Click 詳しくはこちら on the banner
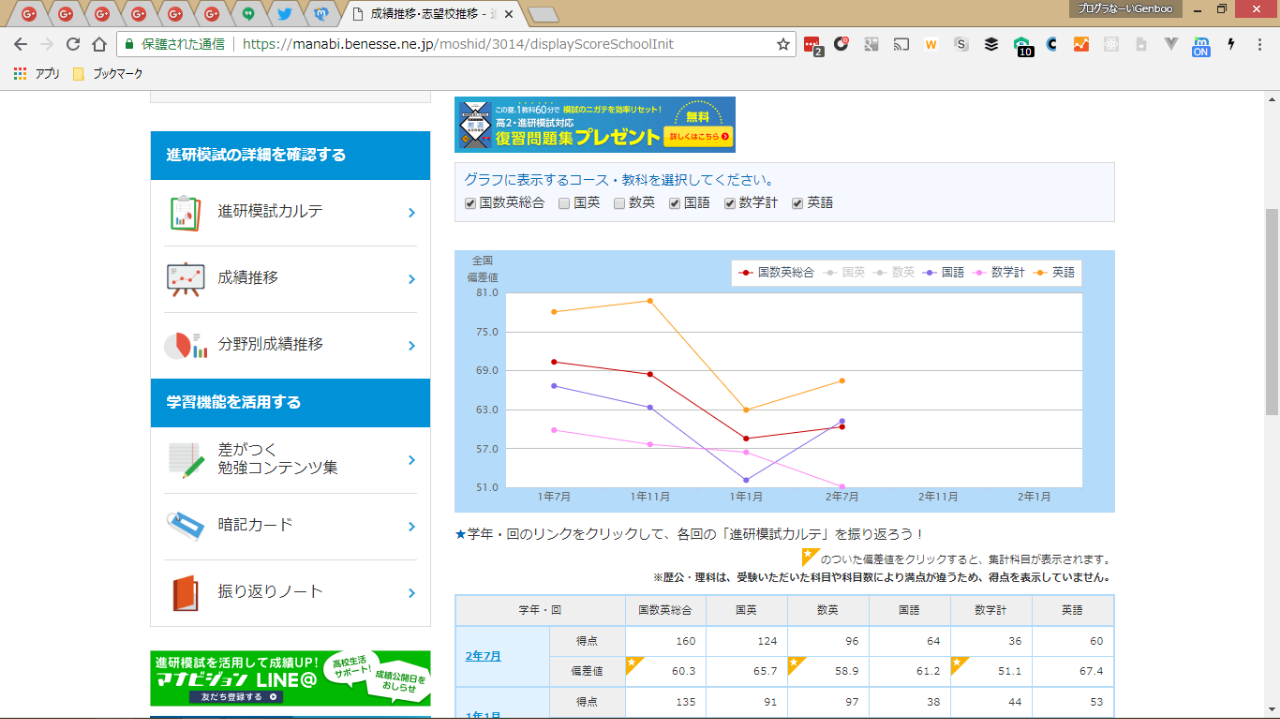This screenshot has width=1280, height=719. (697, 136)
